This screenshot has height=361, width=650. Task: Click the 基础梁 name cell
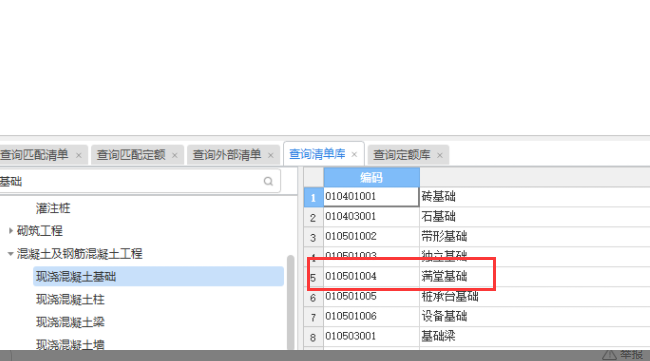pos(535,337)
